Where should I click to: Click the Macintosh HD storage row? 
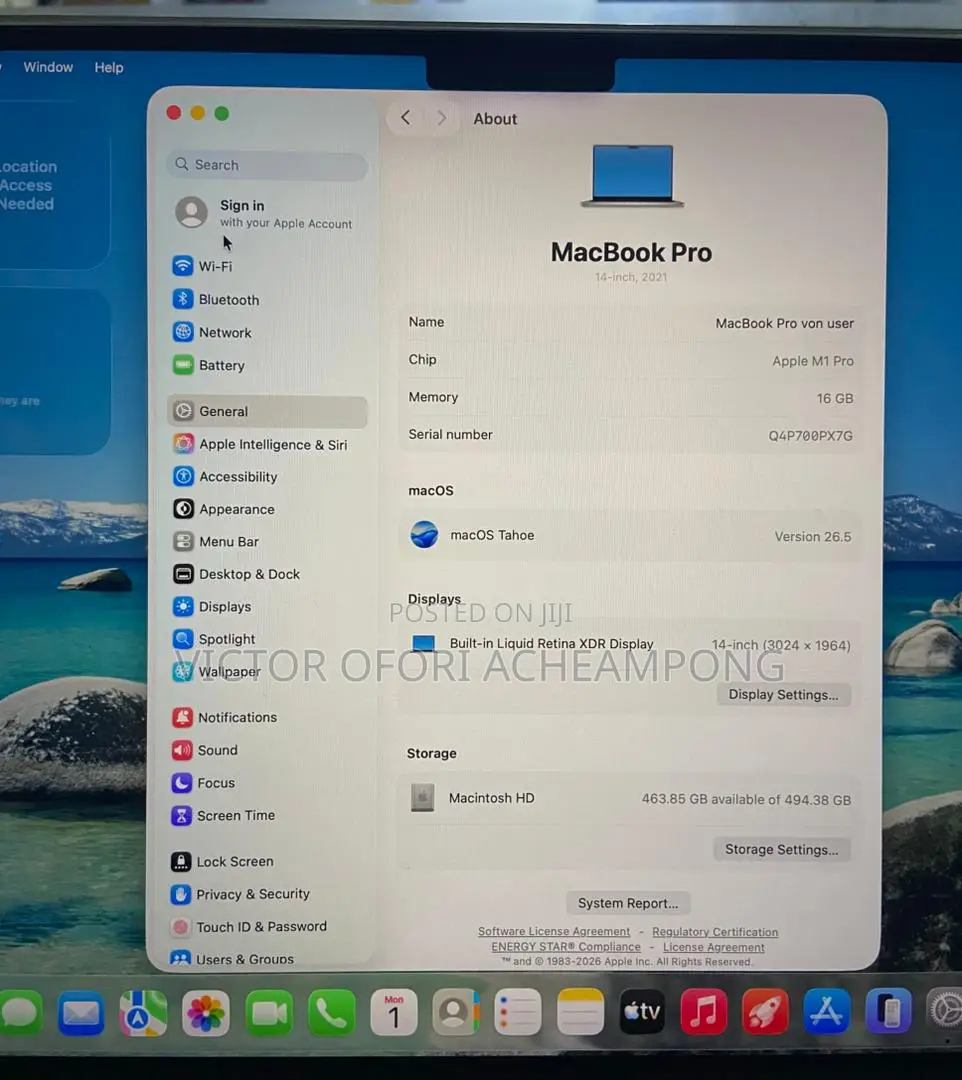coord(630,798)
